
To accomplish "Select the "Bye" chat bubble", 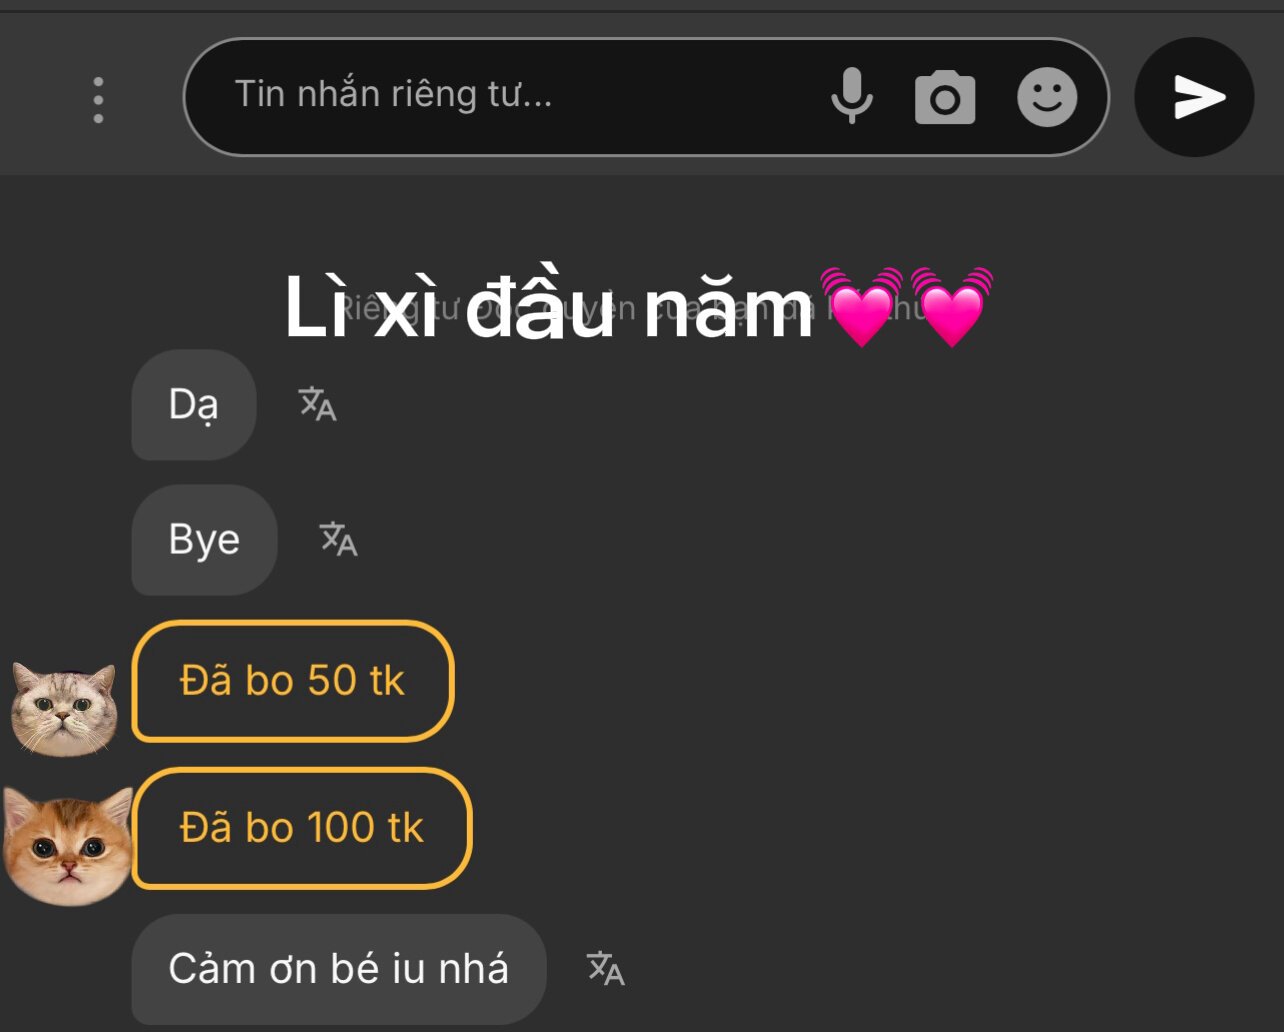I will pos(204,540).
